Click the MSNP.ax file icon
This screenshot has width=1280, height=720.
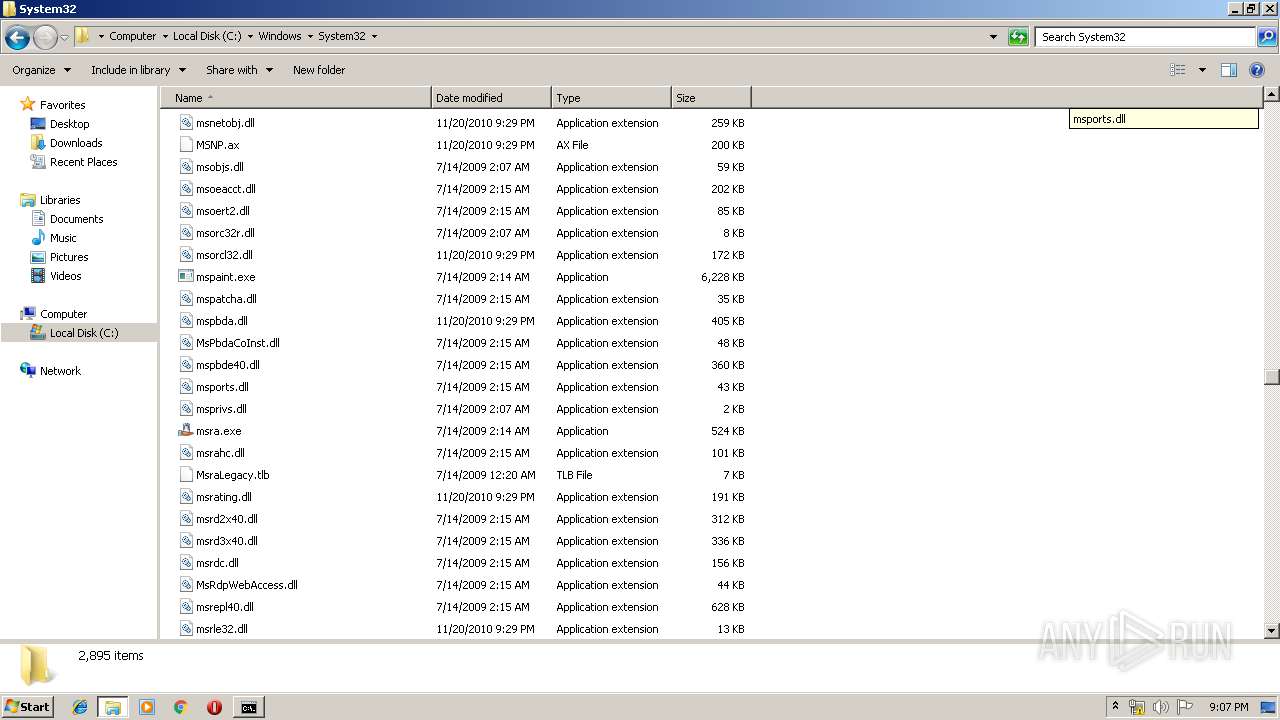tap(185, 145)
